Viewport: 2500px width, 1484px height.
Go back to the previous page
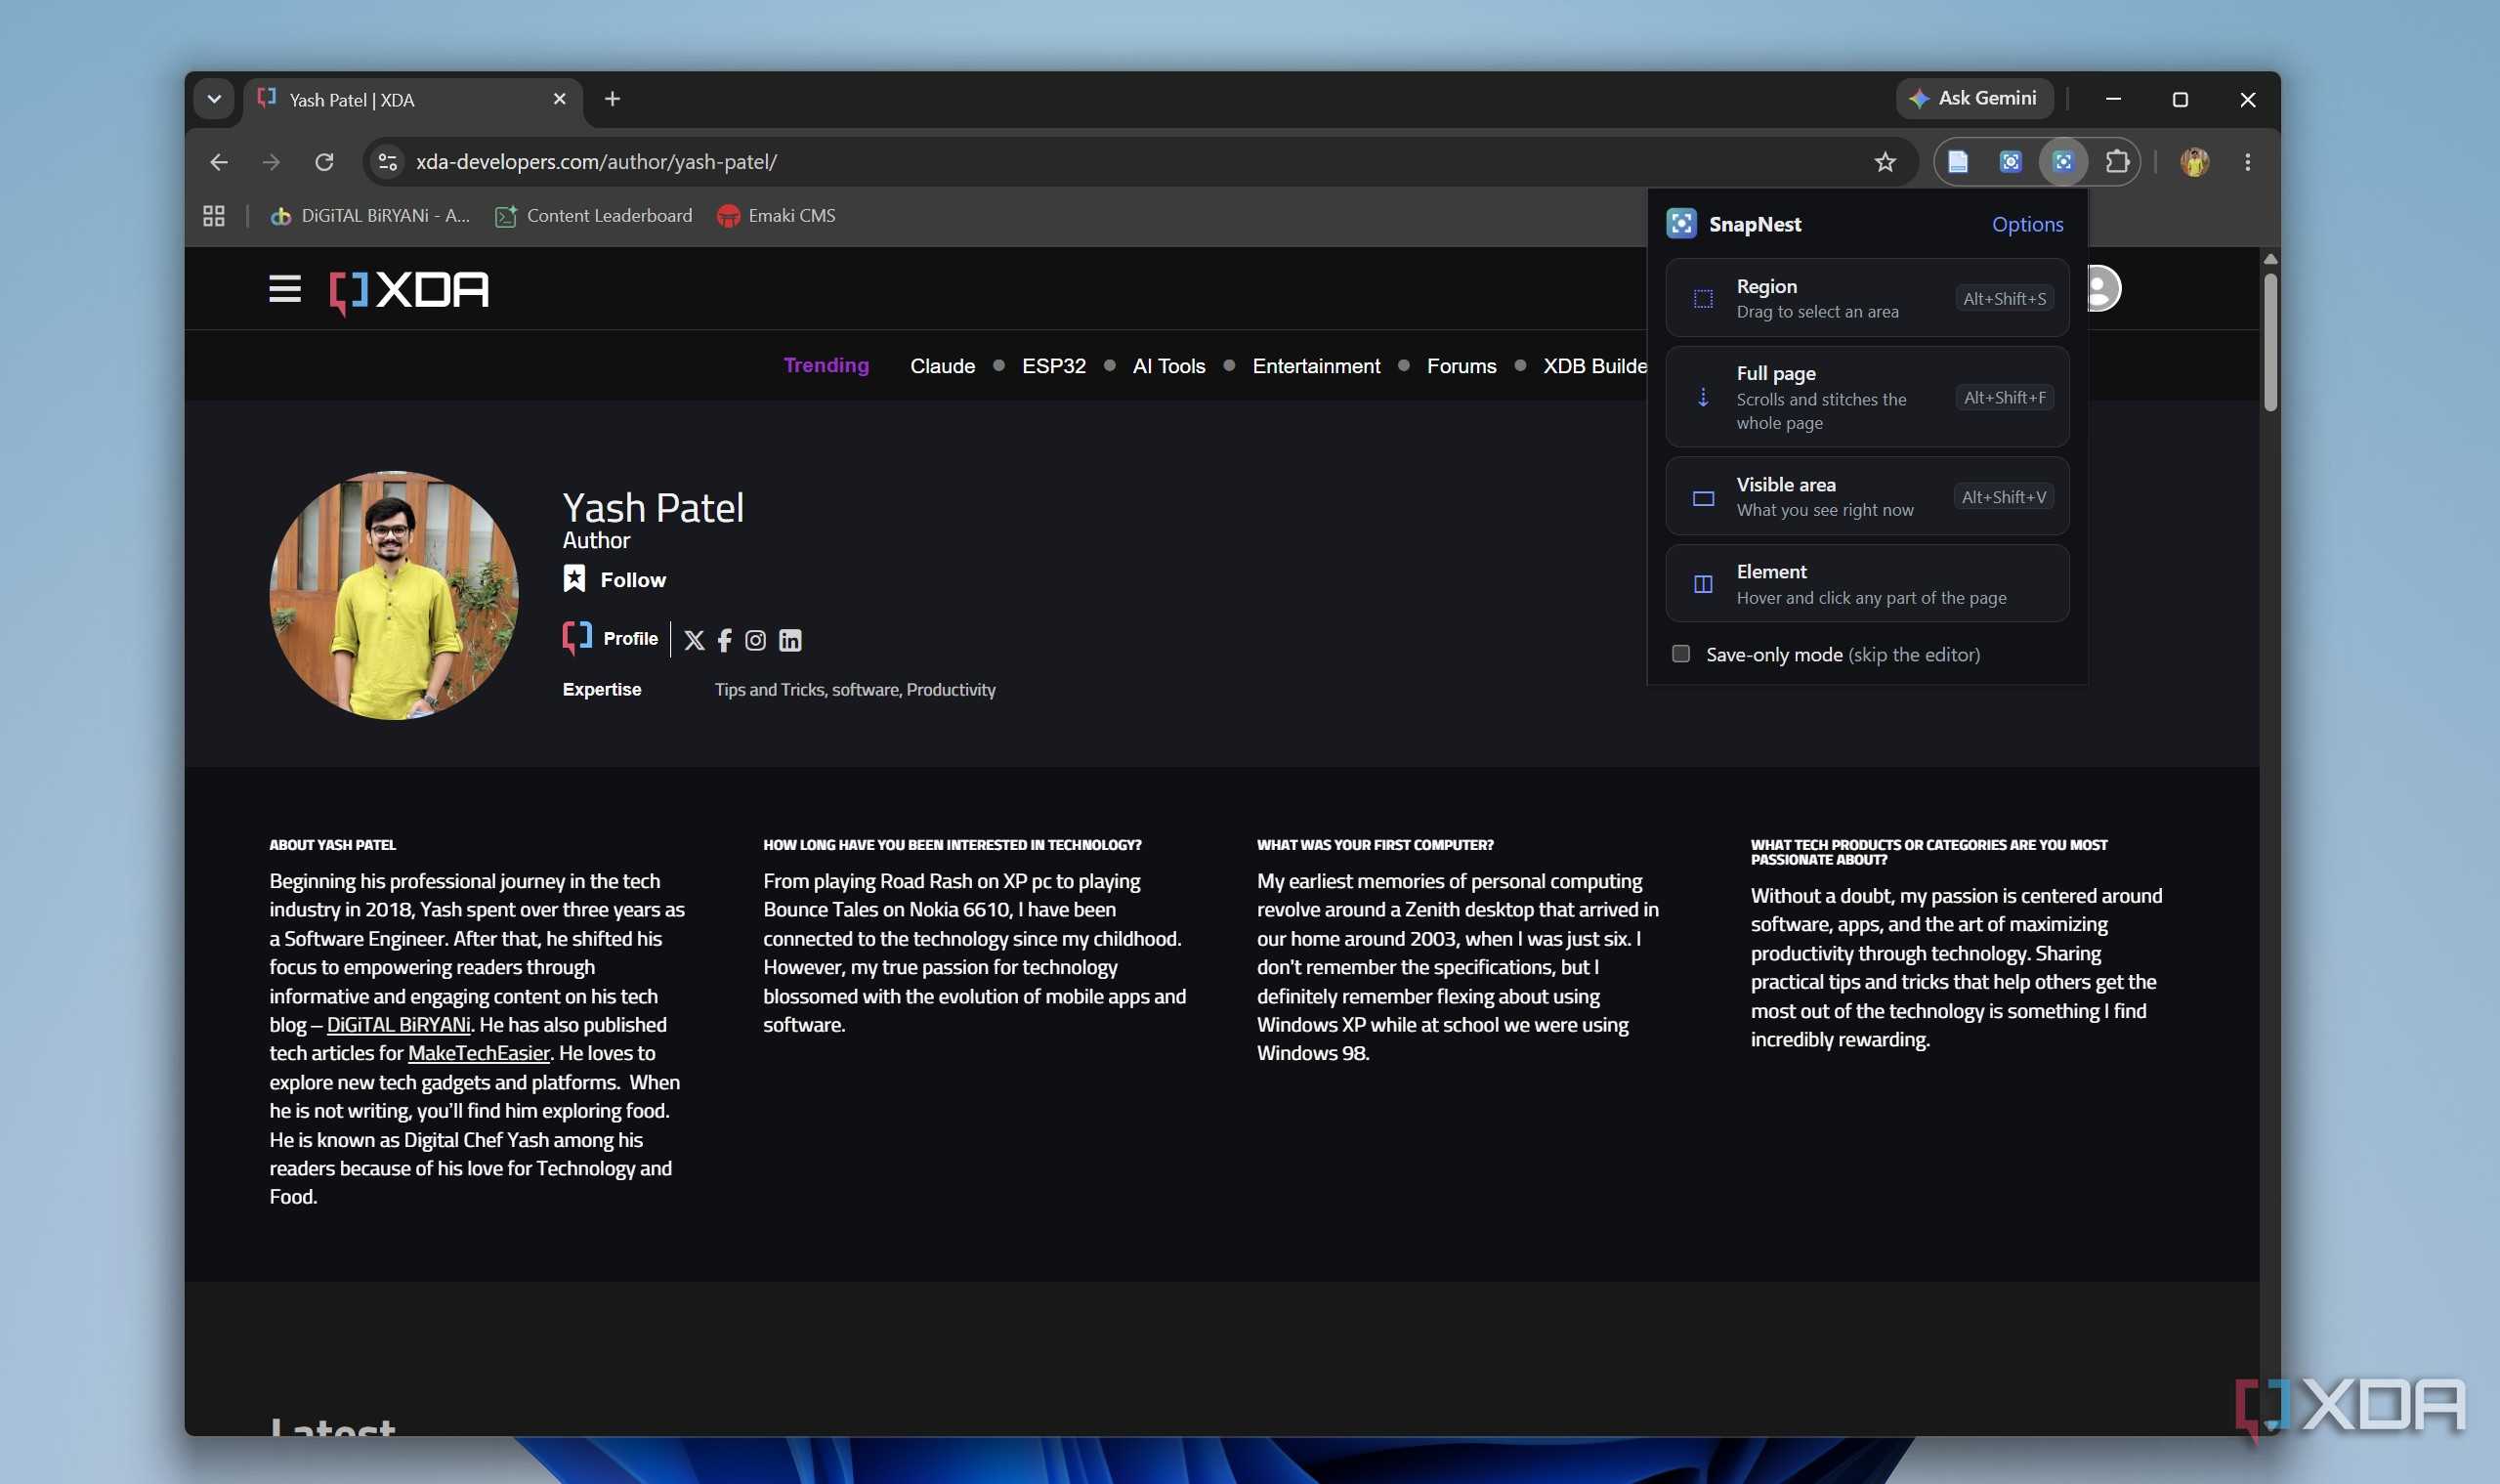[x=219, y=162]
